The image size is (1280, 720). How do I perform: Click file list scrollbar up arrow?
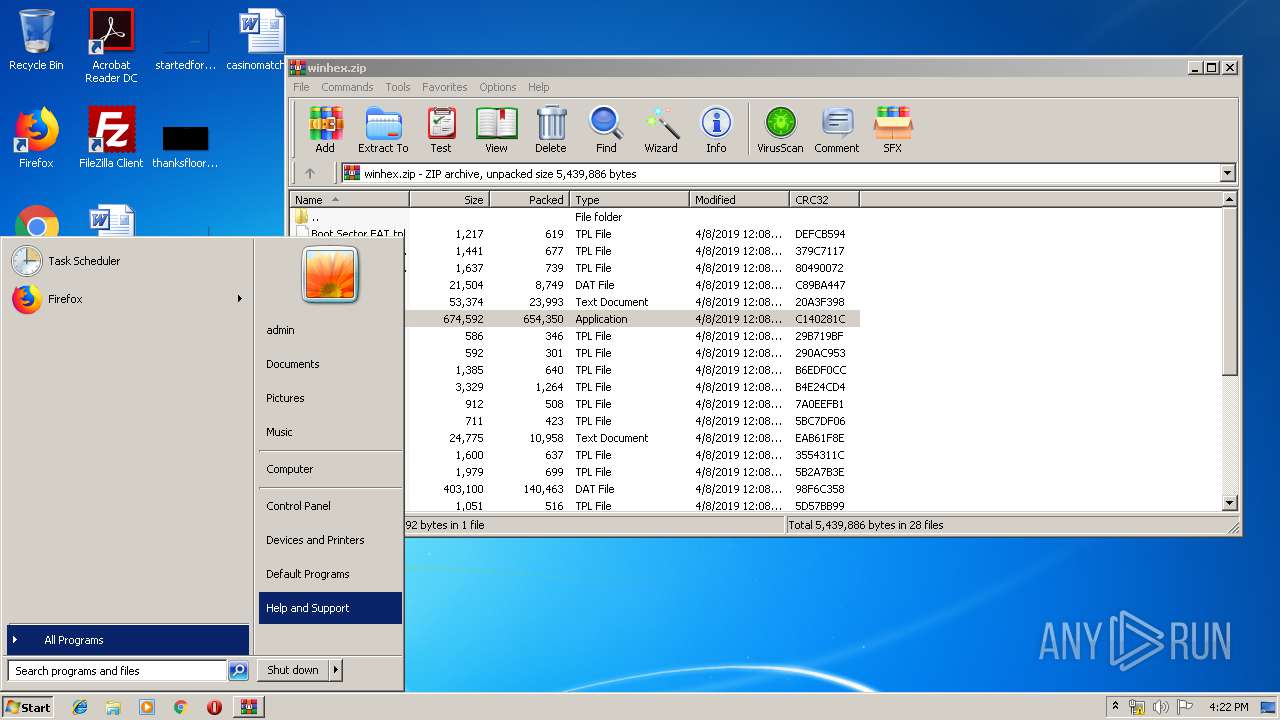1230,200
